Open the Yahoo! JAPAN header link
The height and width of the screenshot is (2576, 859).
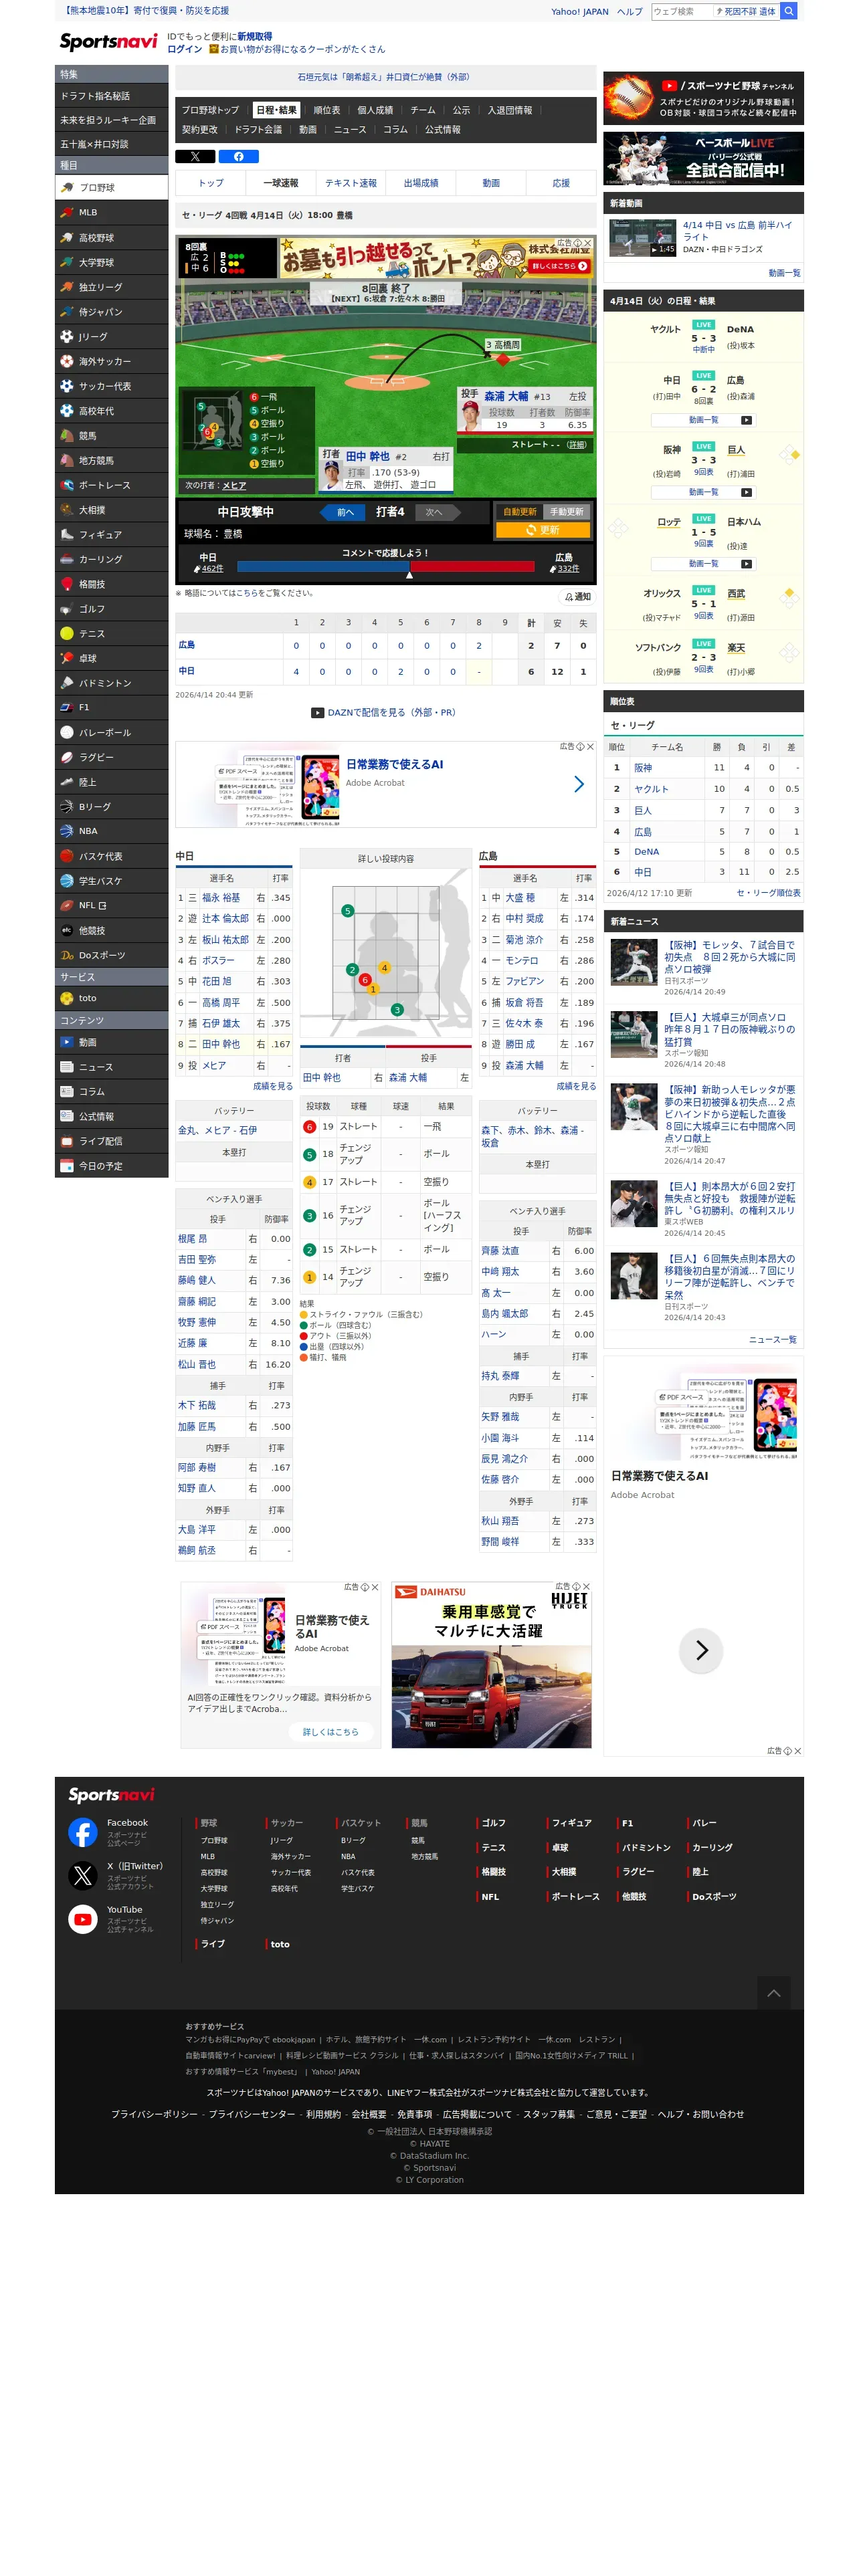(580, 12)
